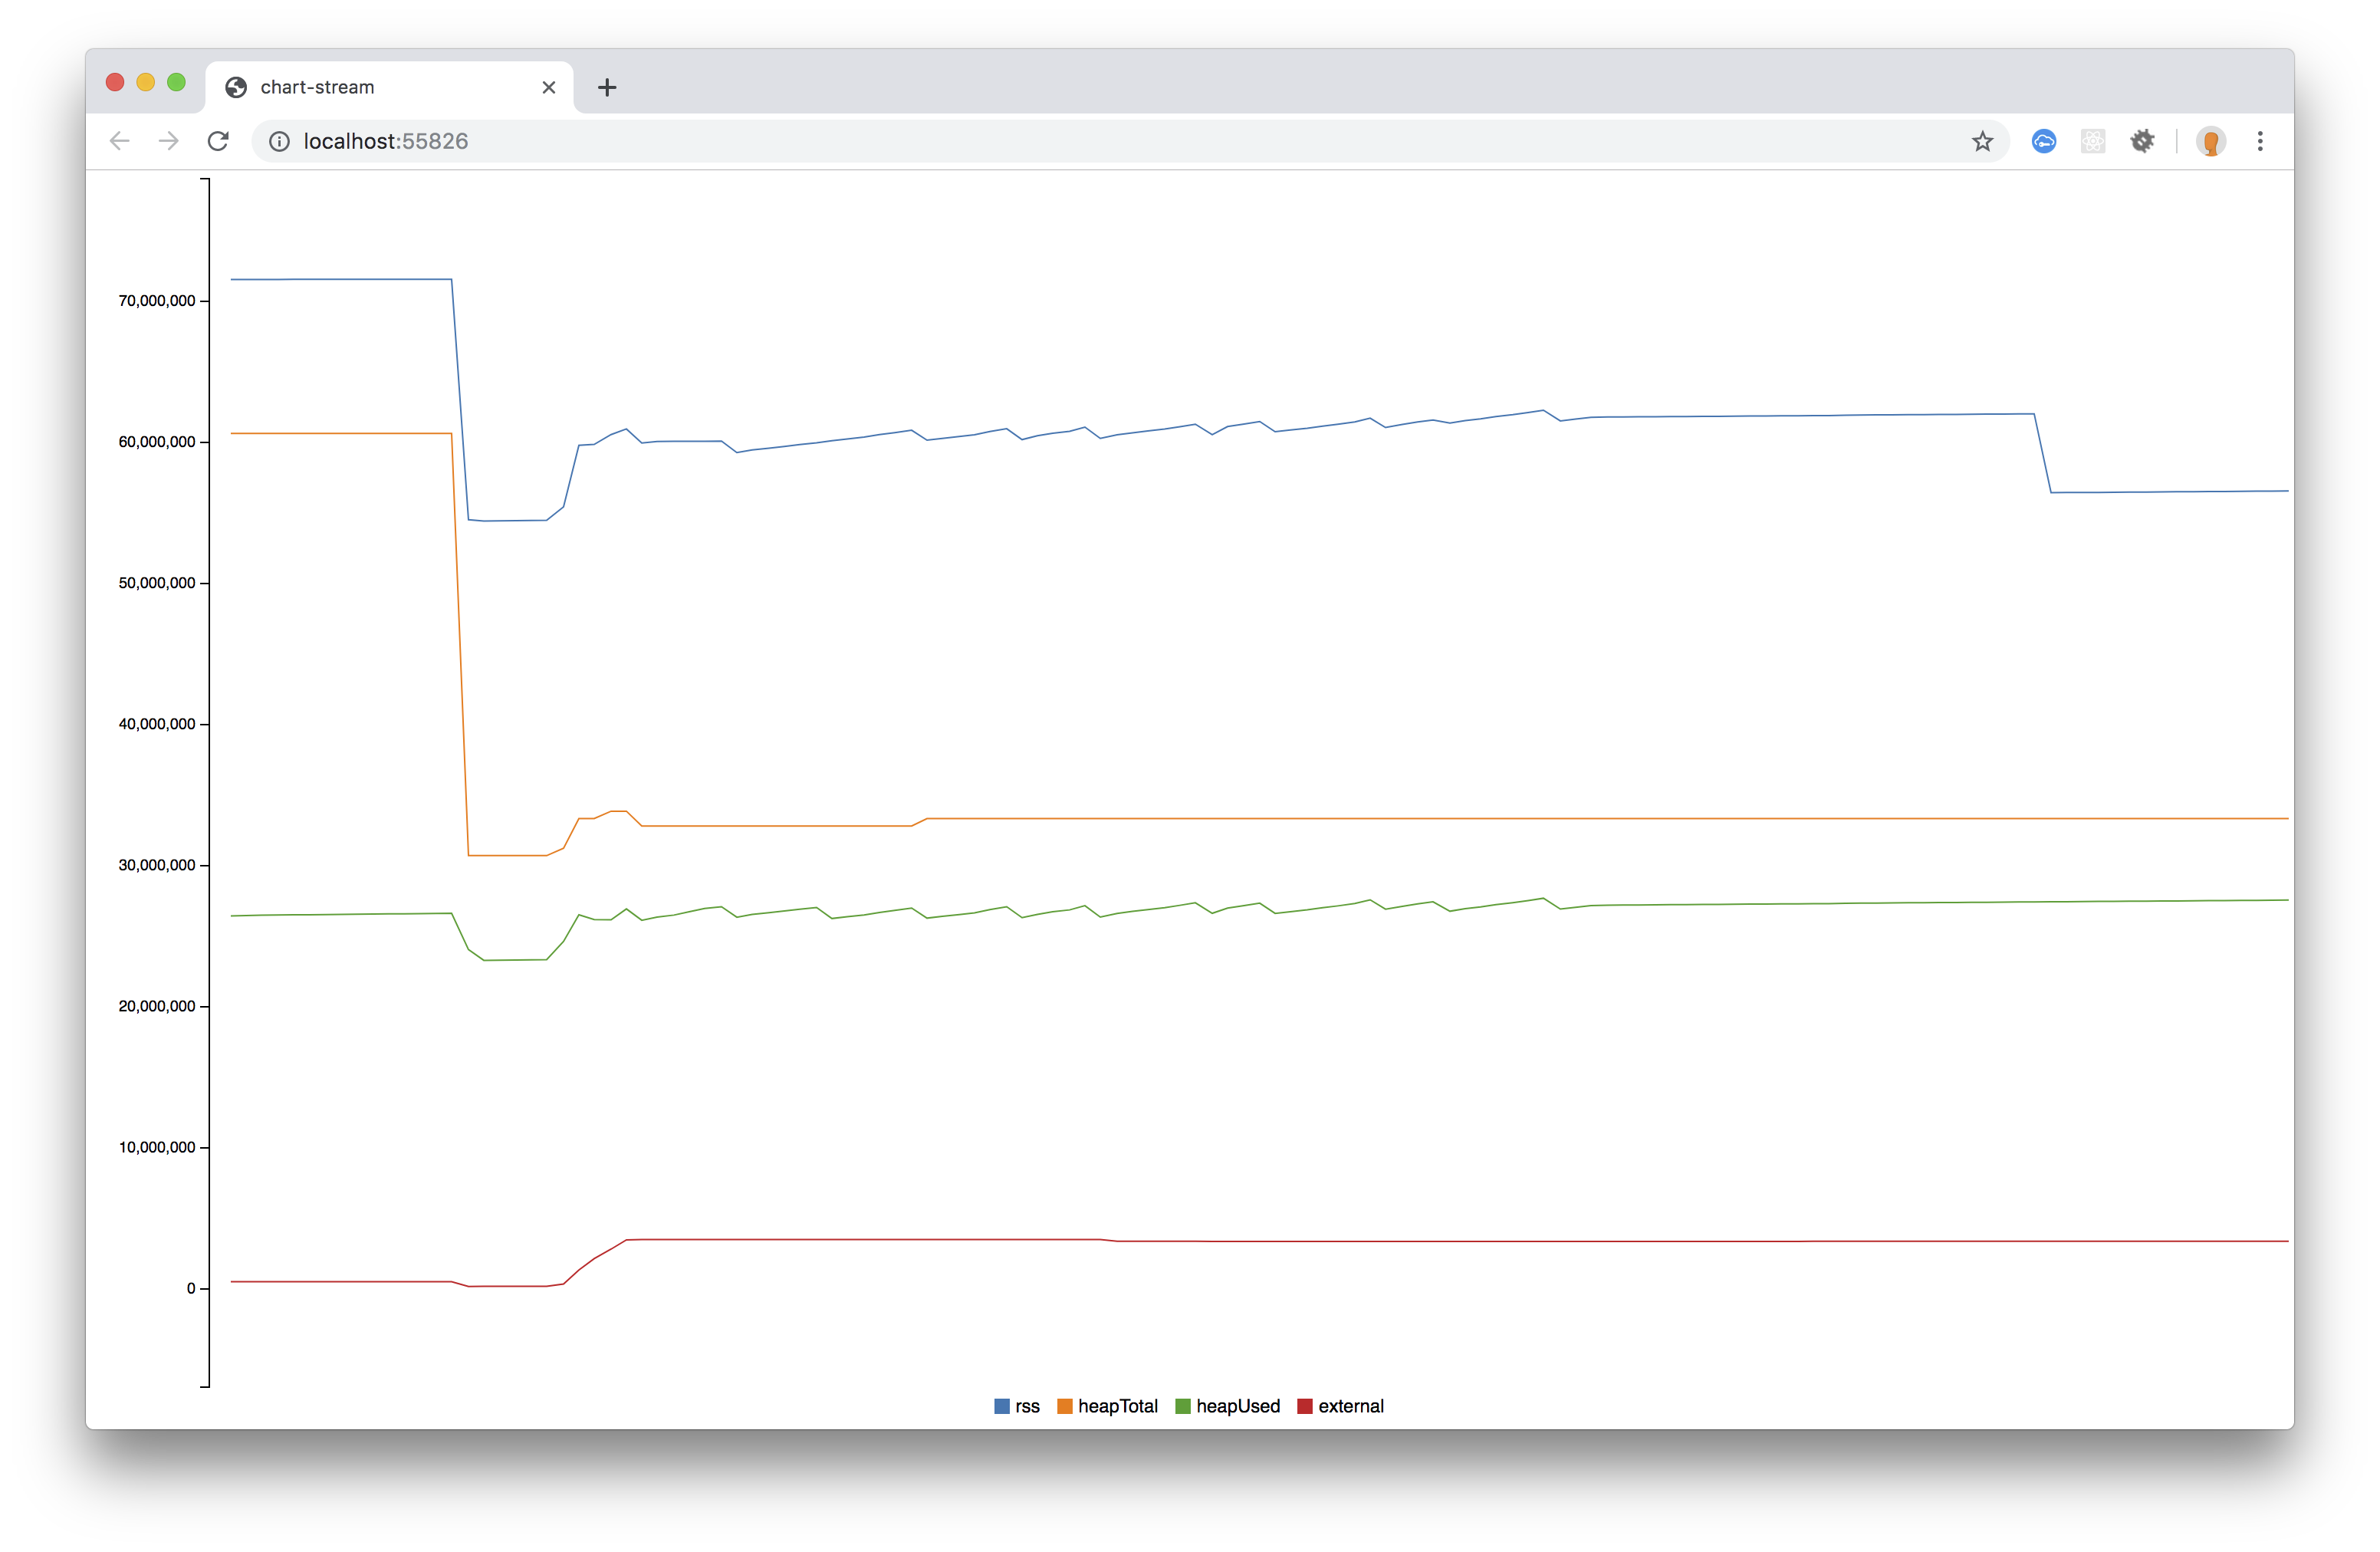Close the chart-stream tab
The width and height of the screenshot is (2380, 1552).
[x=549, y=87]
